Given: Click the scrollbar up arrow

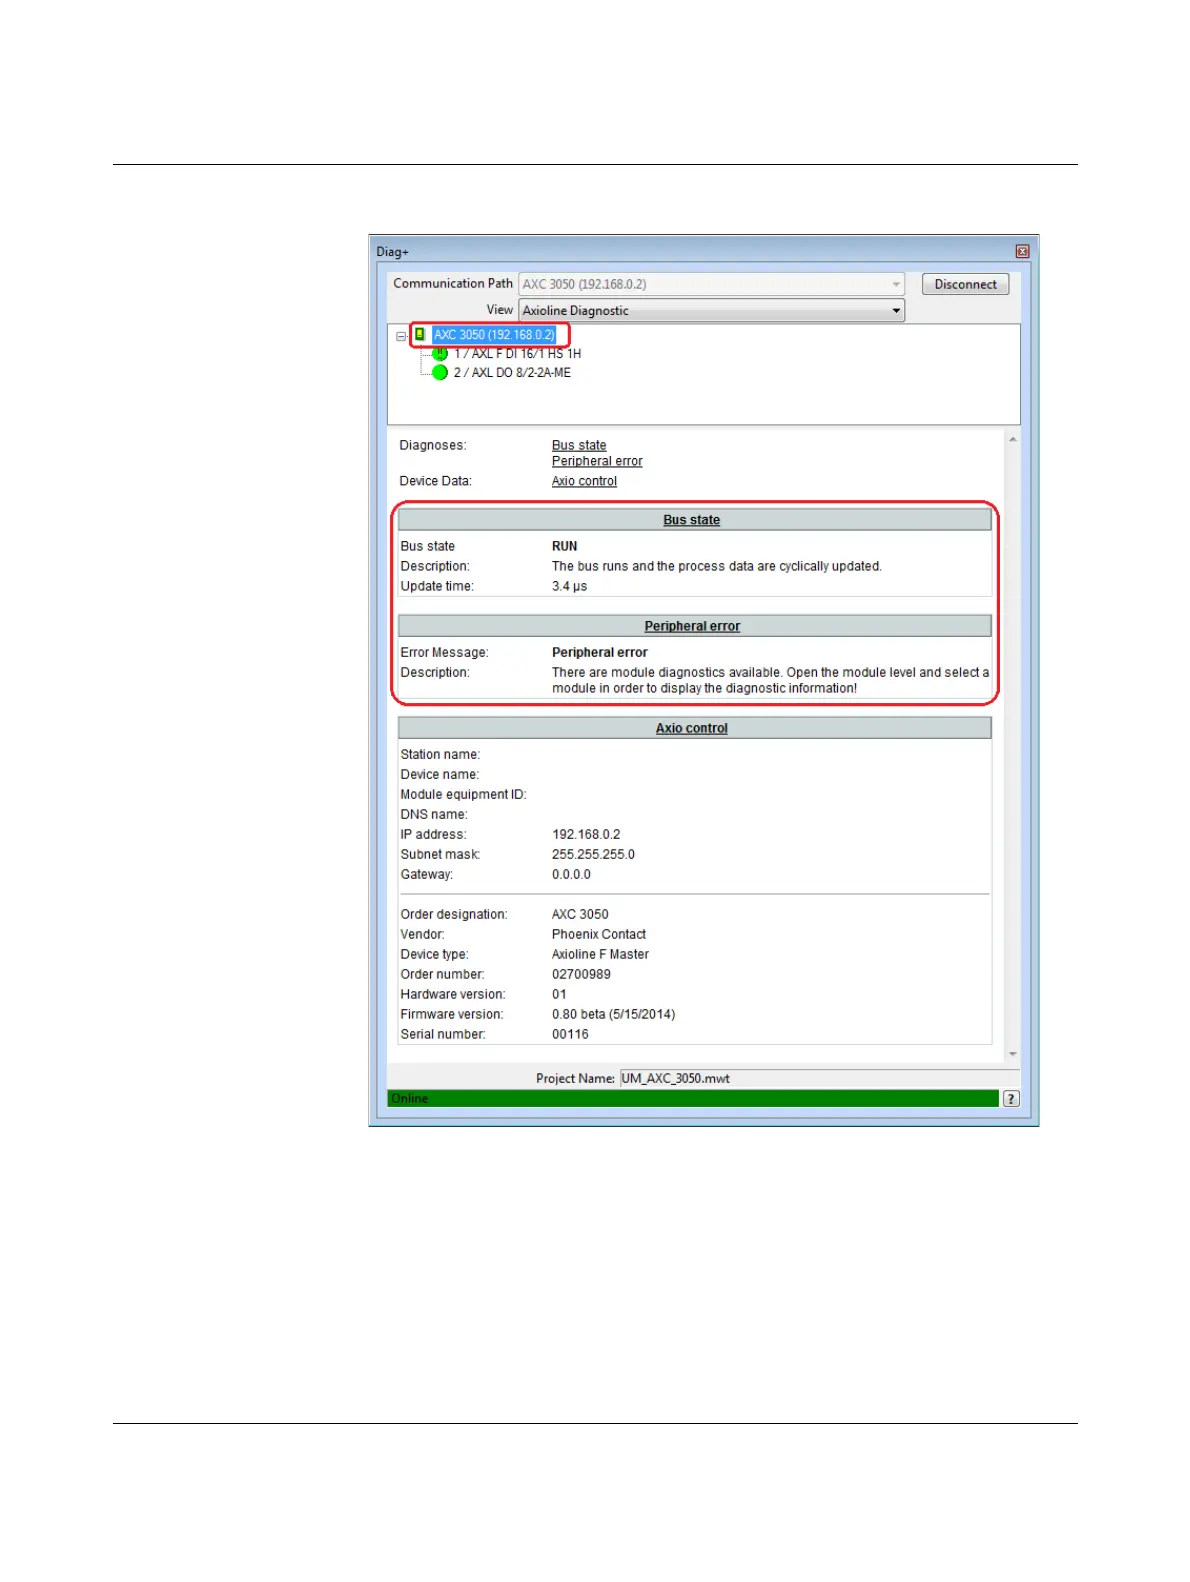Looking at the screenshot, I should pyautogui.click(x=1012, y=439).
